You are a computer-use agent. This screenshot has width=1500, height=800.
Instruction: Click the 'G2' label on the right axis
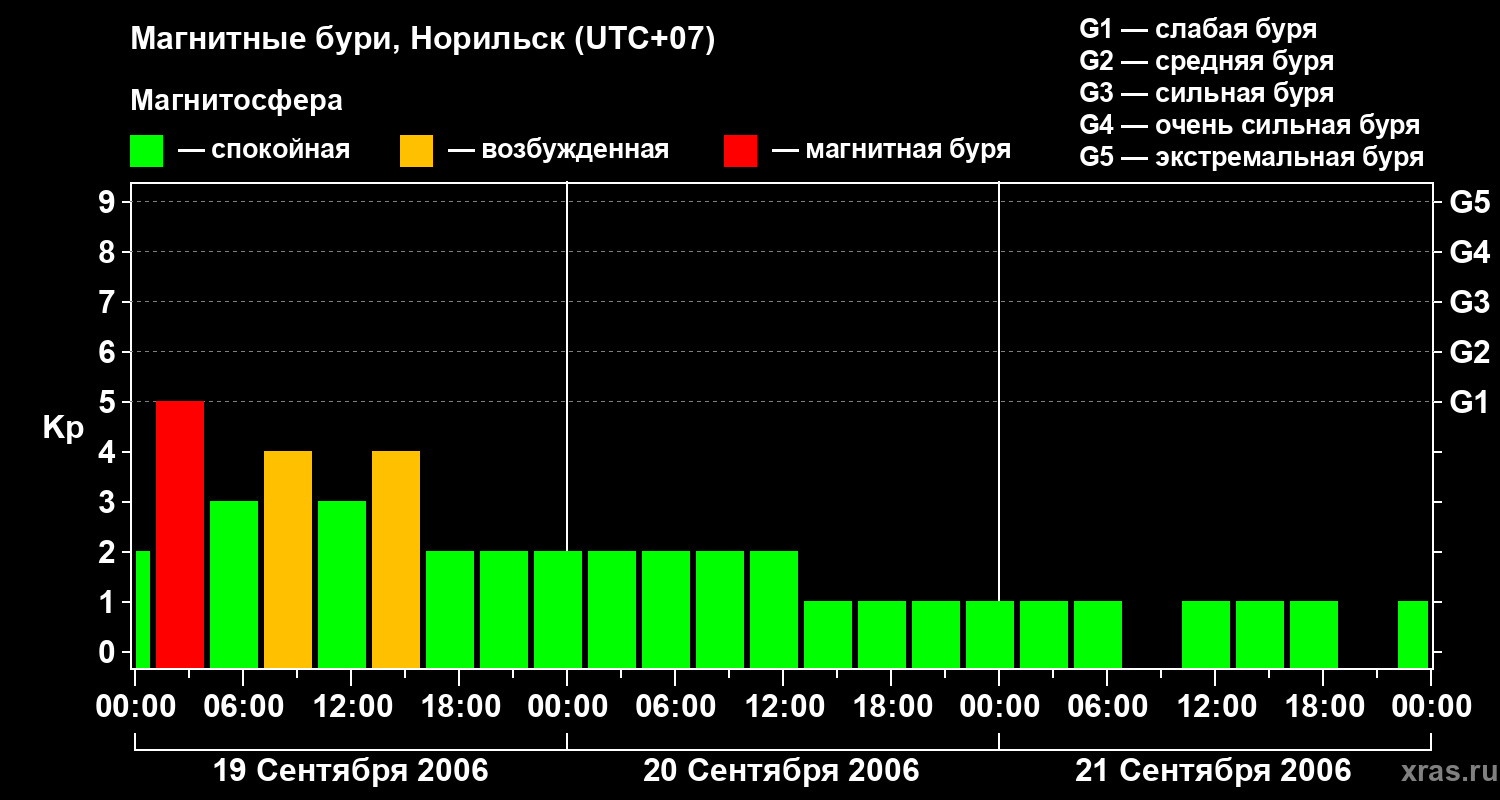[x=1470, y=352]
